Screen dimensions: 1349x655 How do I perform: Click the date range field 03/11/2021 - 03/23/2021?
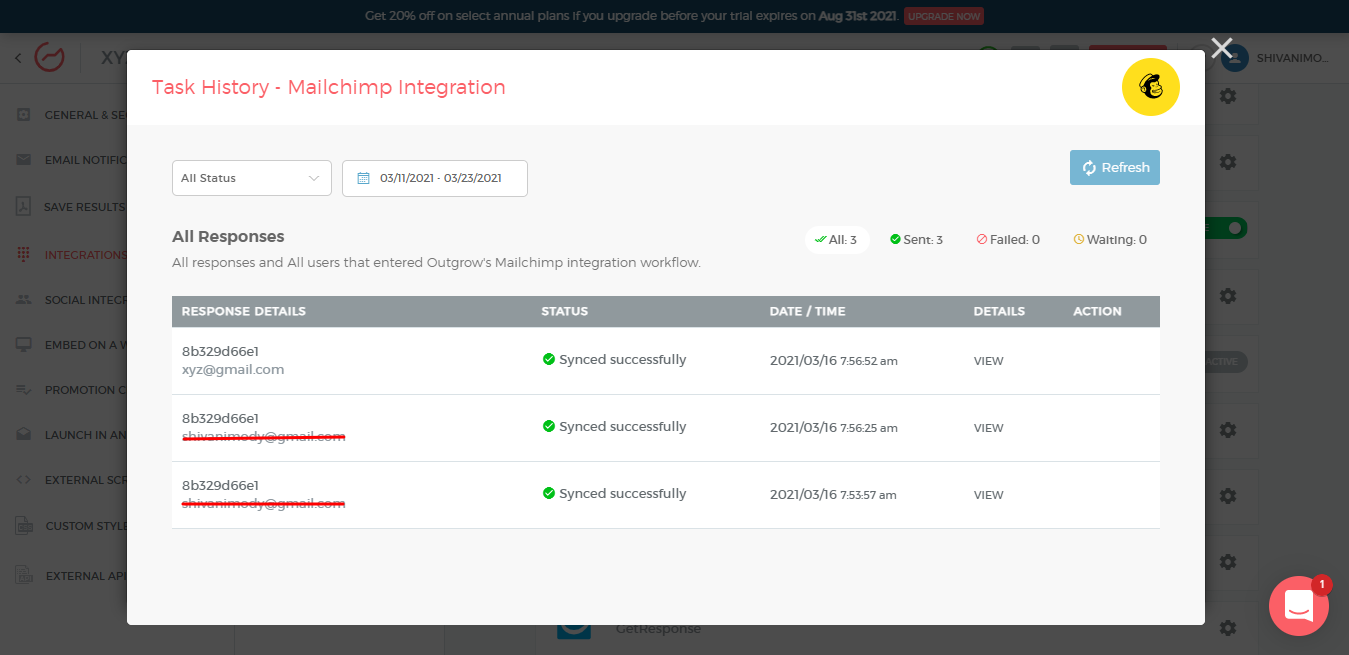tap(435, 178)
